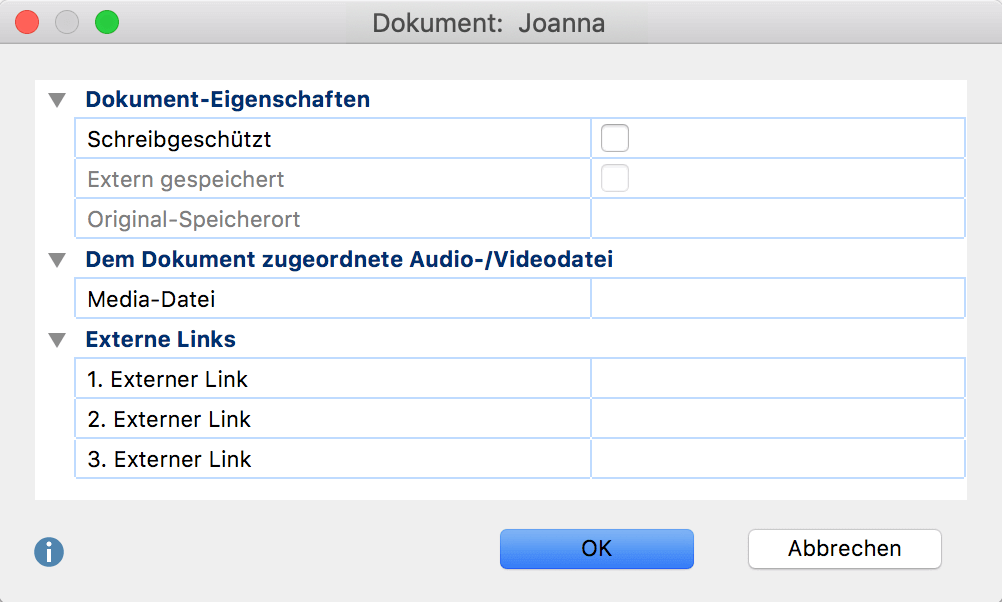Select the Media-Datei row label
Image resolution: width=1002 pixels, height=602 pixels.
coord(151,299)
